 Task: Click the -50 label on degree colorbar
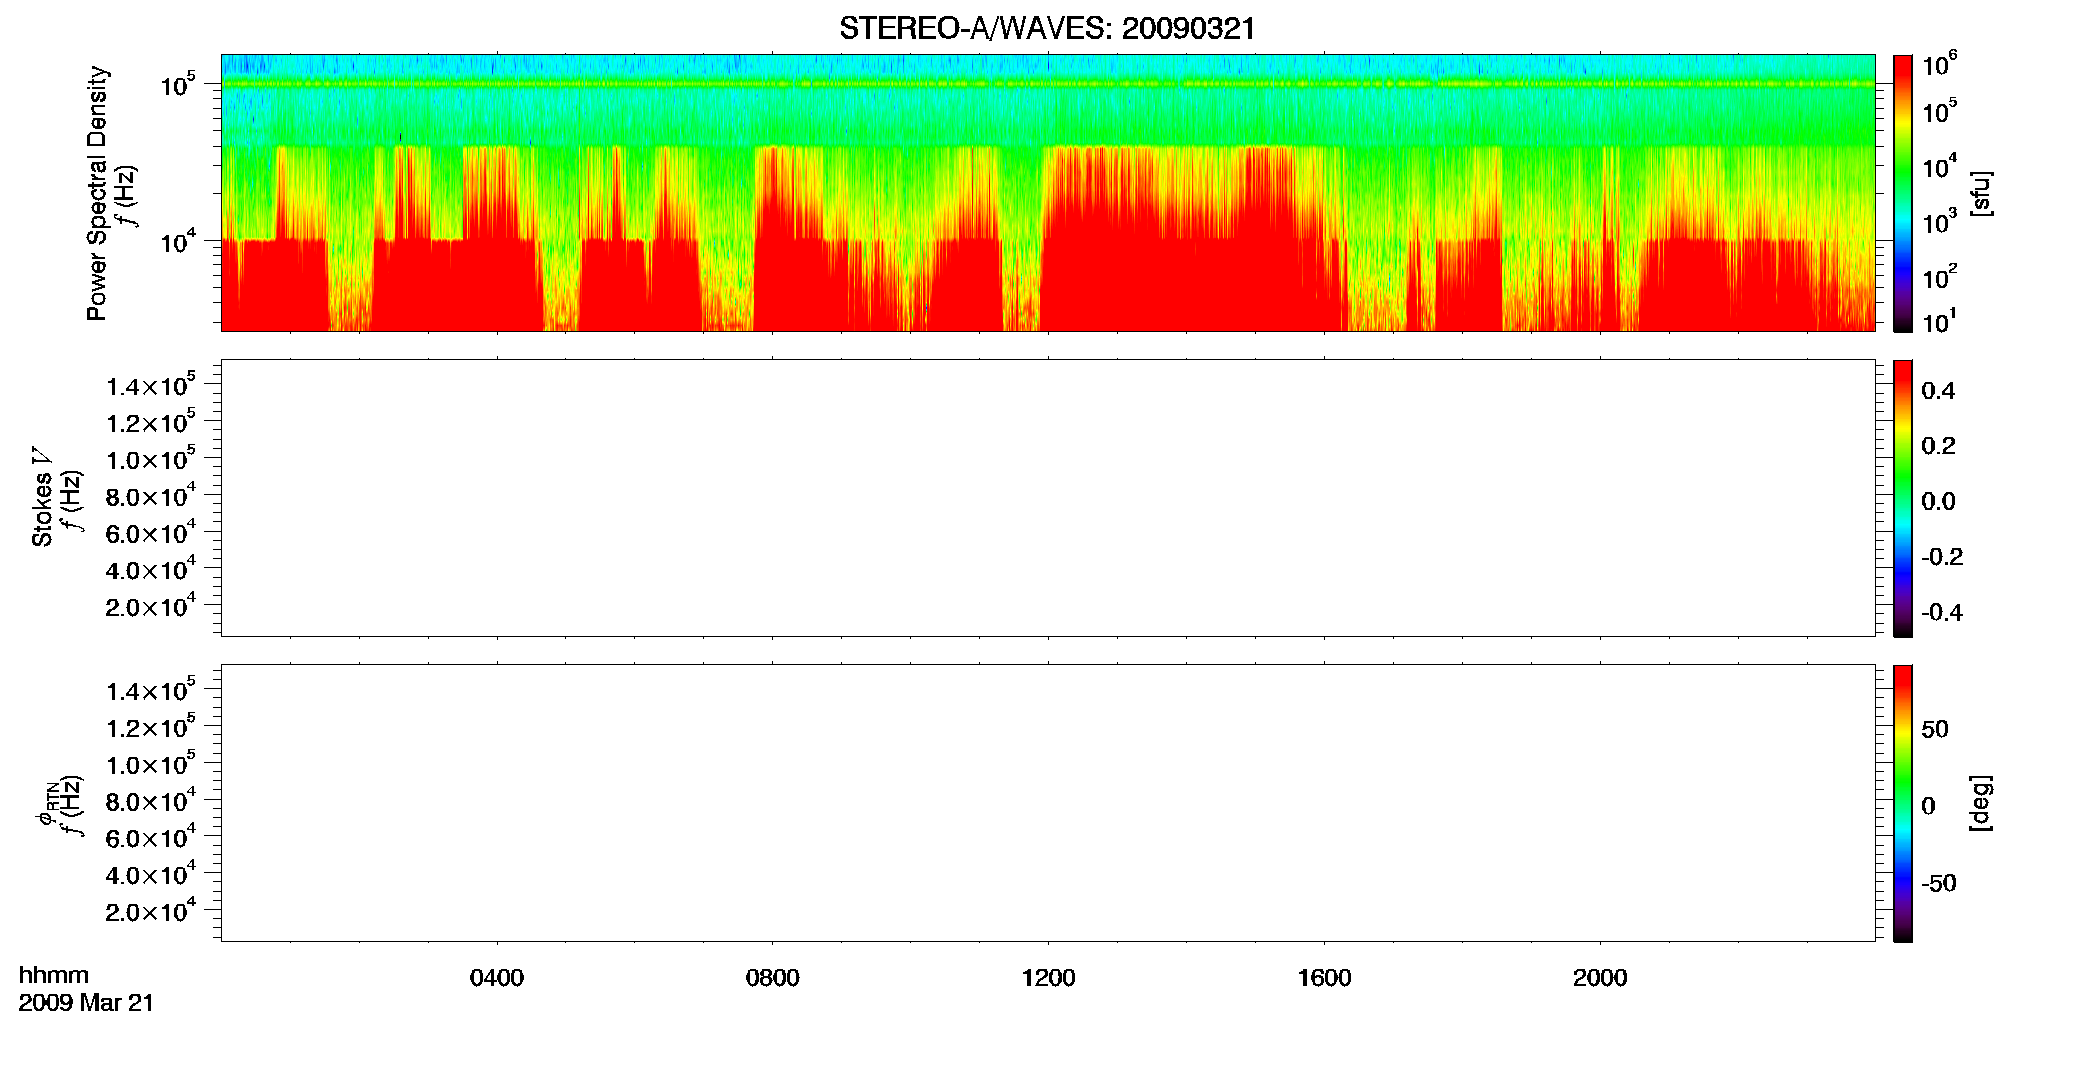click(x=1939, y=884)
